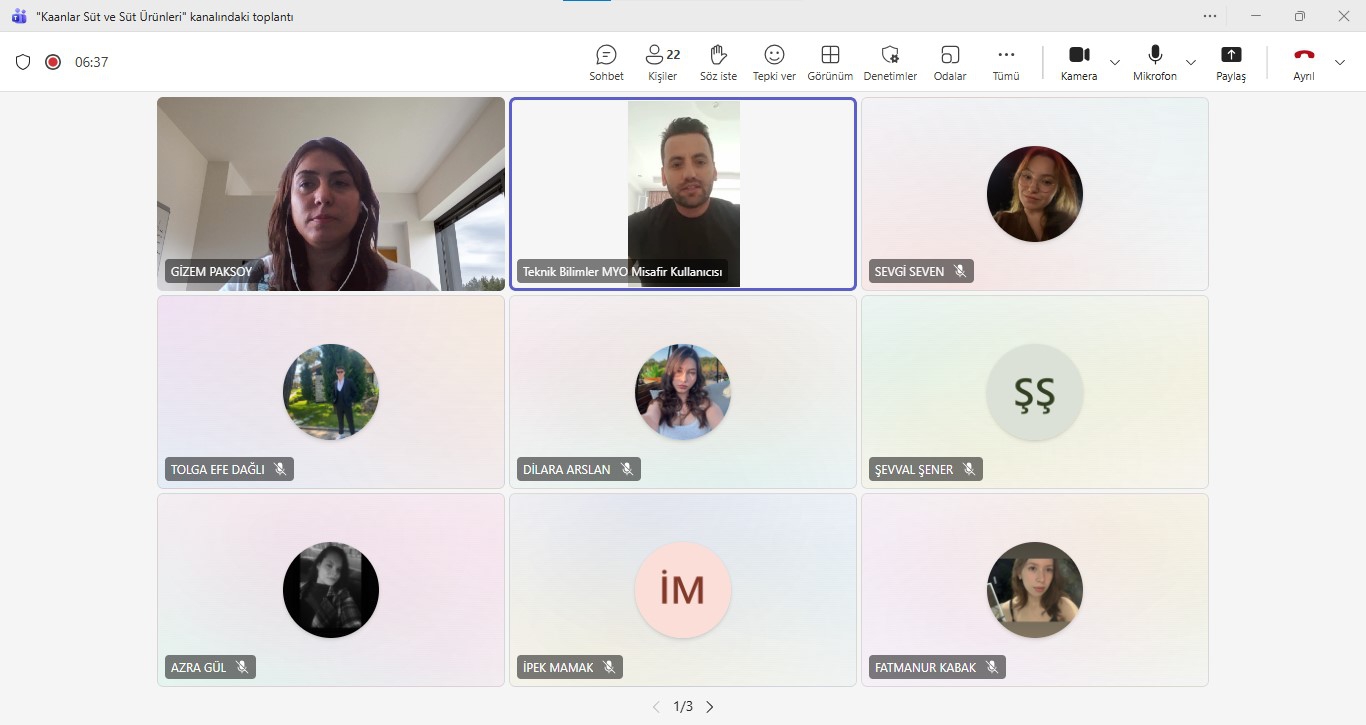1366x725 pixels.
Task: Share screen with Paylaş
Action: tap(1231, 62)
